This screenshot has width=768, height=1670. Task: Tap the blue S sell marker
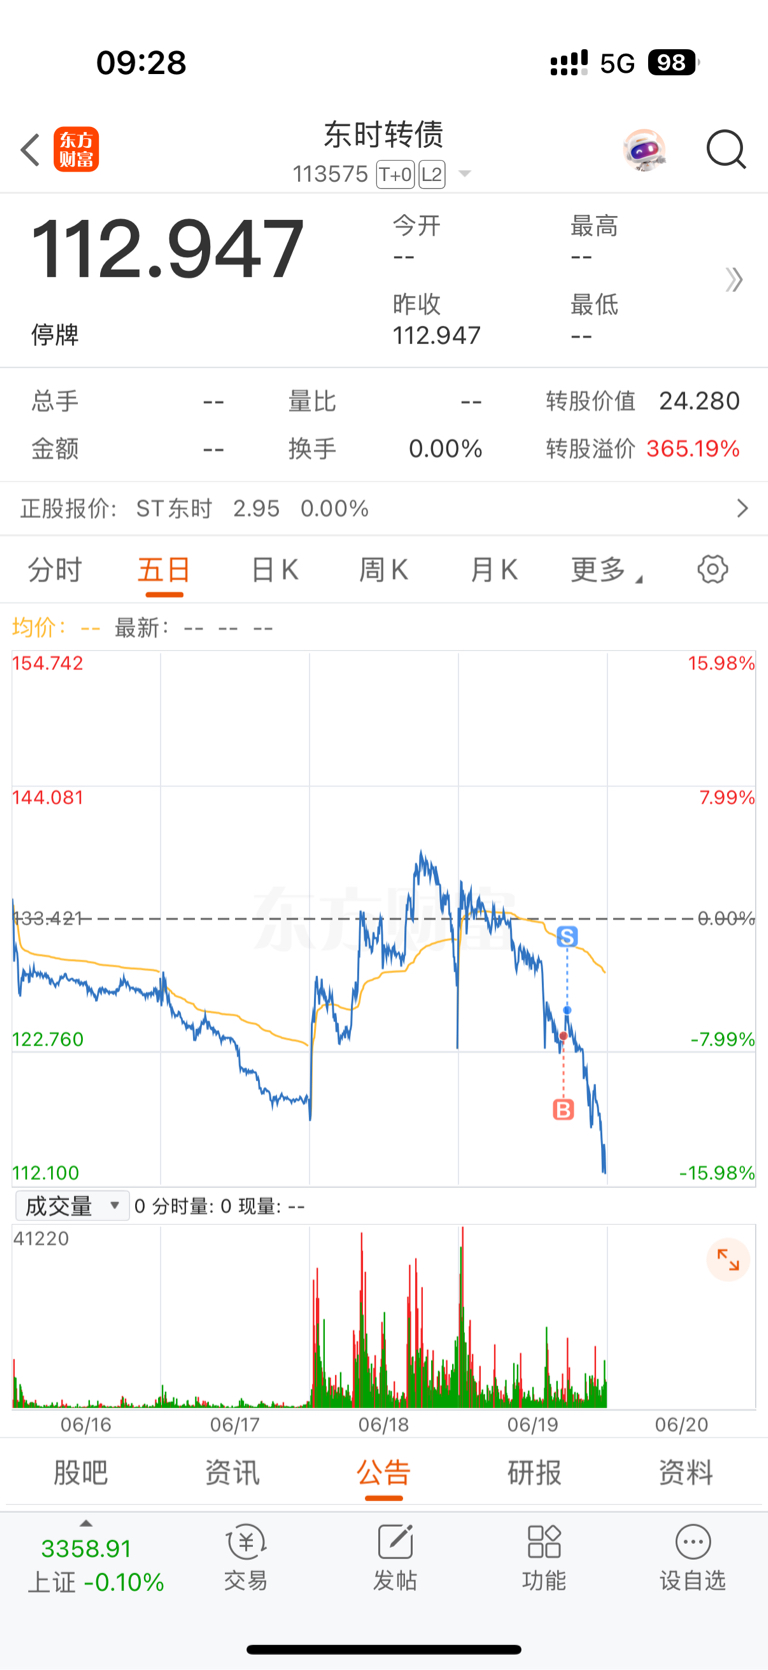(567, 937)
